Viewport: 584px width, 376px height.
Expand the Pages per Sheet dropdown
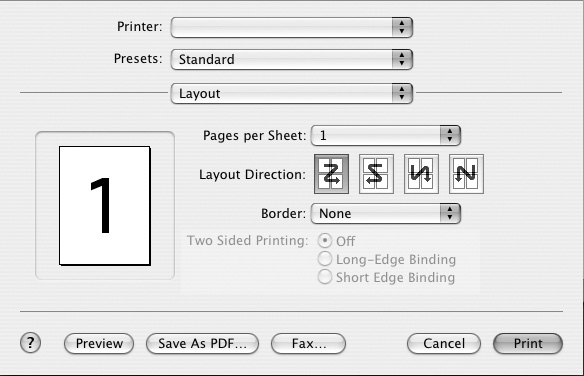click(386, 136)
